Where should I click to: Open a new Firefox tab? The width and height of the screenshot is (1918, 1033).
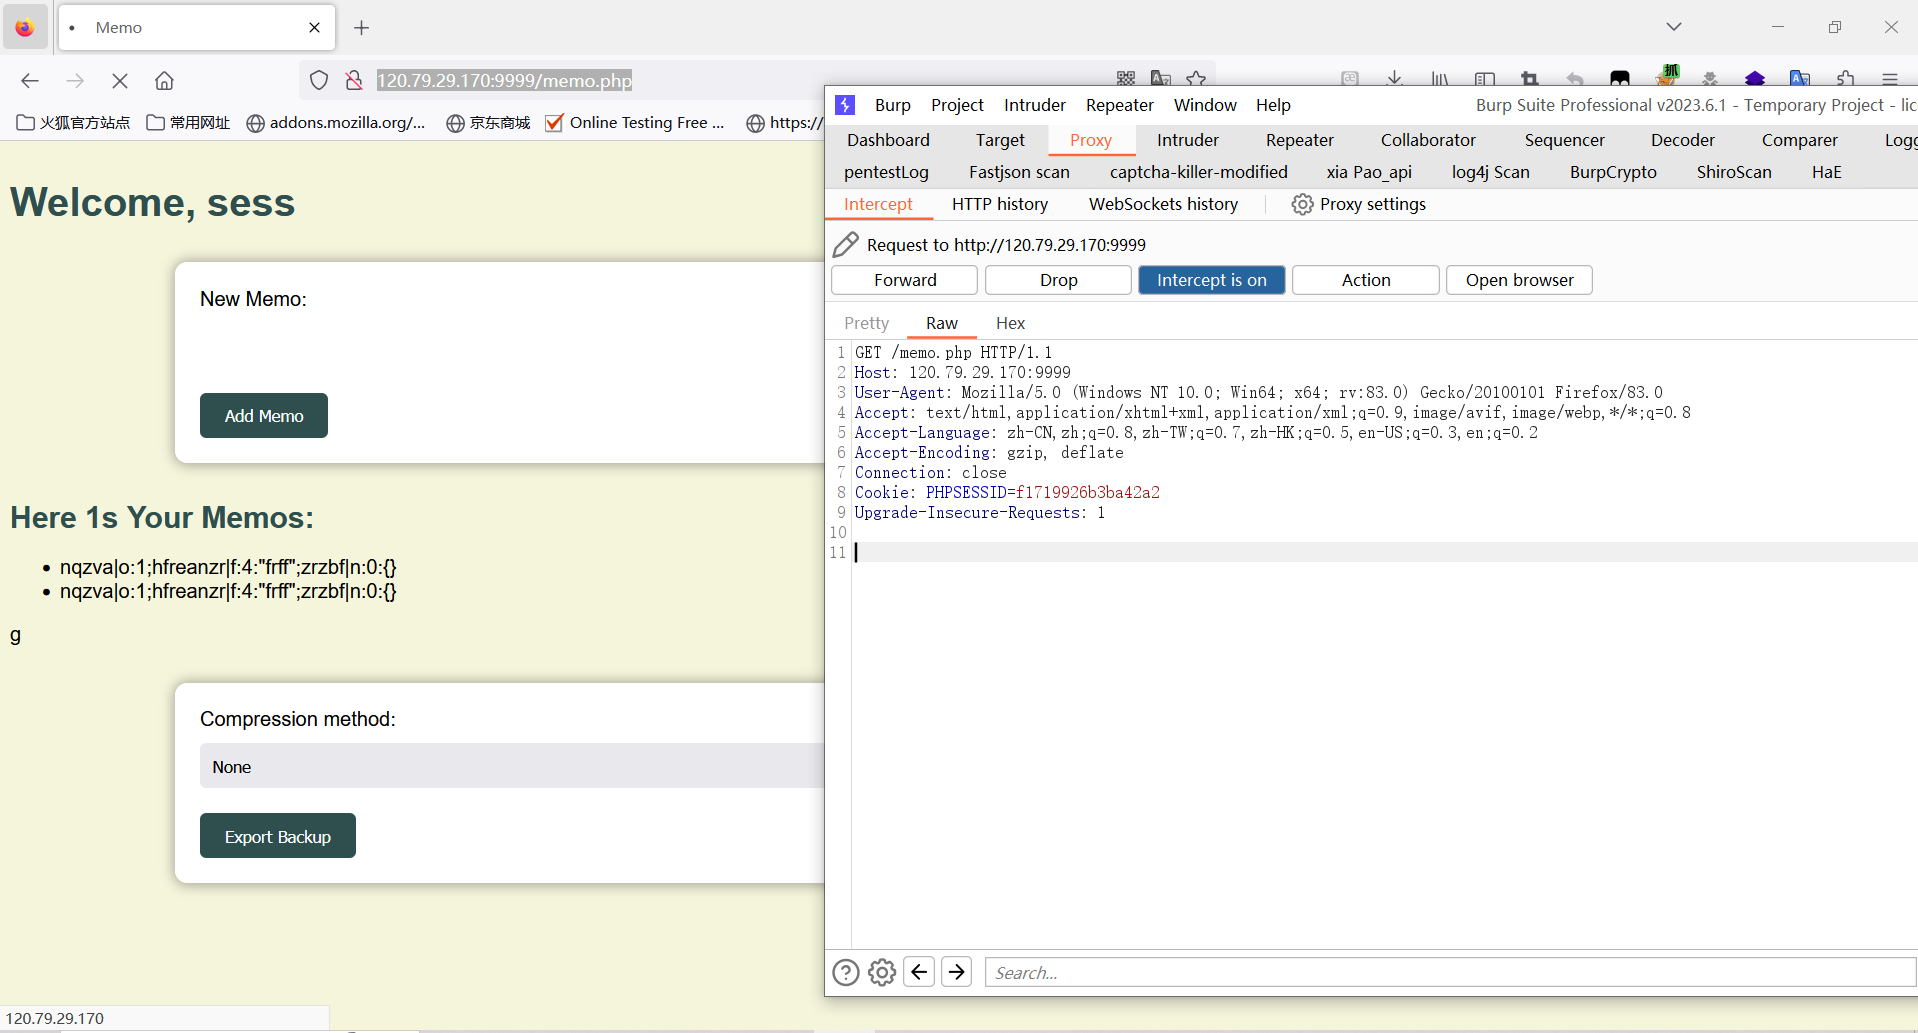[x=362, y=28]
